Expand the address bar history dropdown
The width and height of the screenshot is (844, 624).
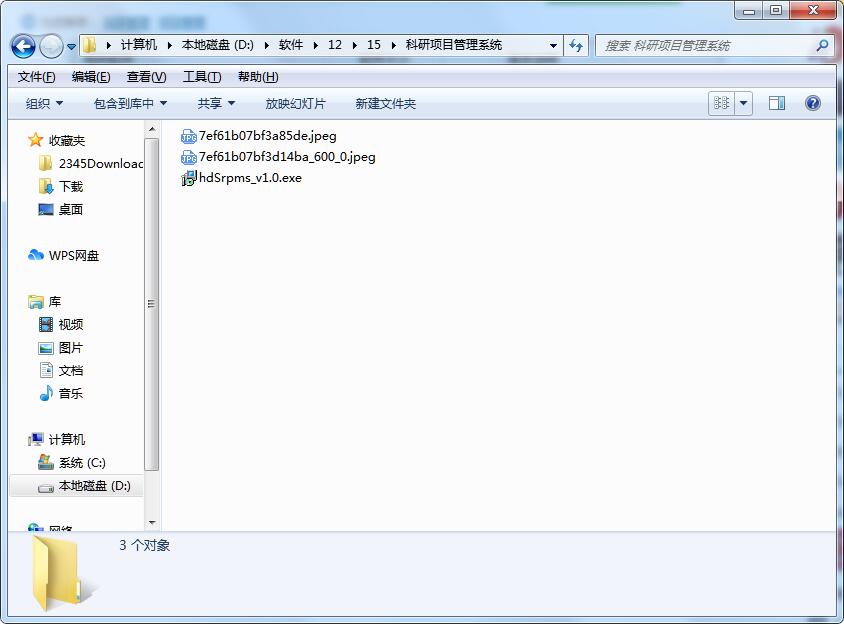pyautogui.click(x=553, y=46)
